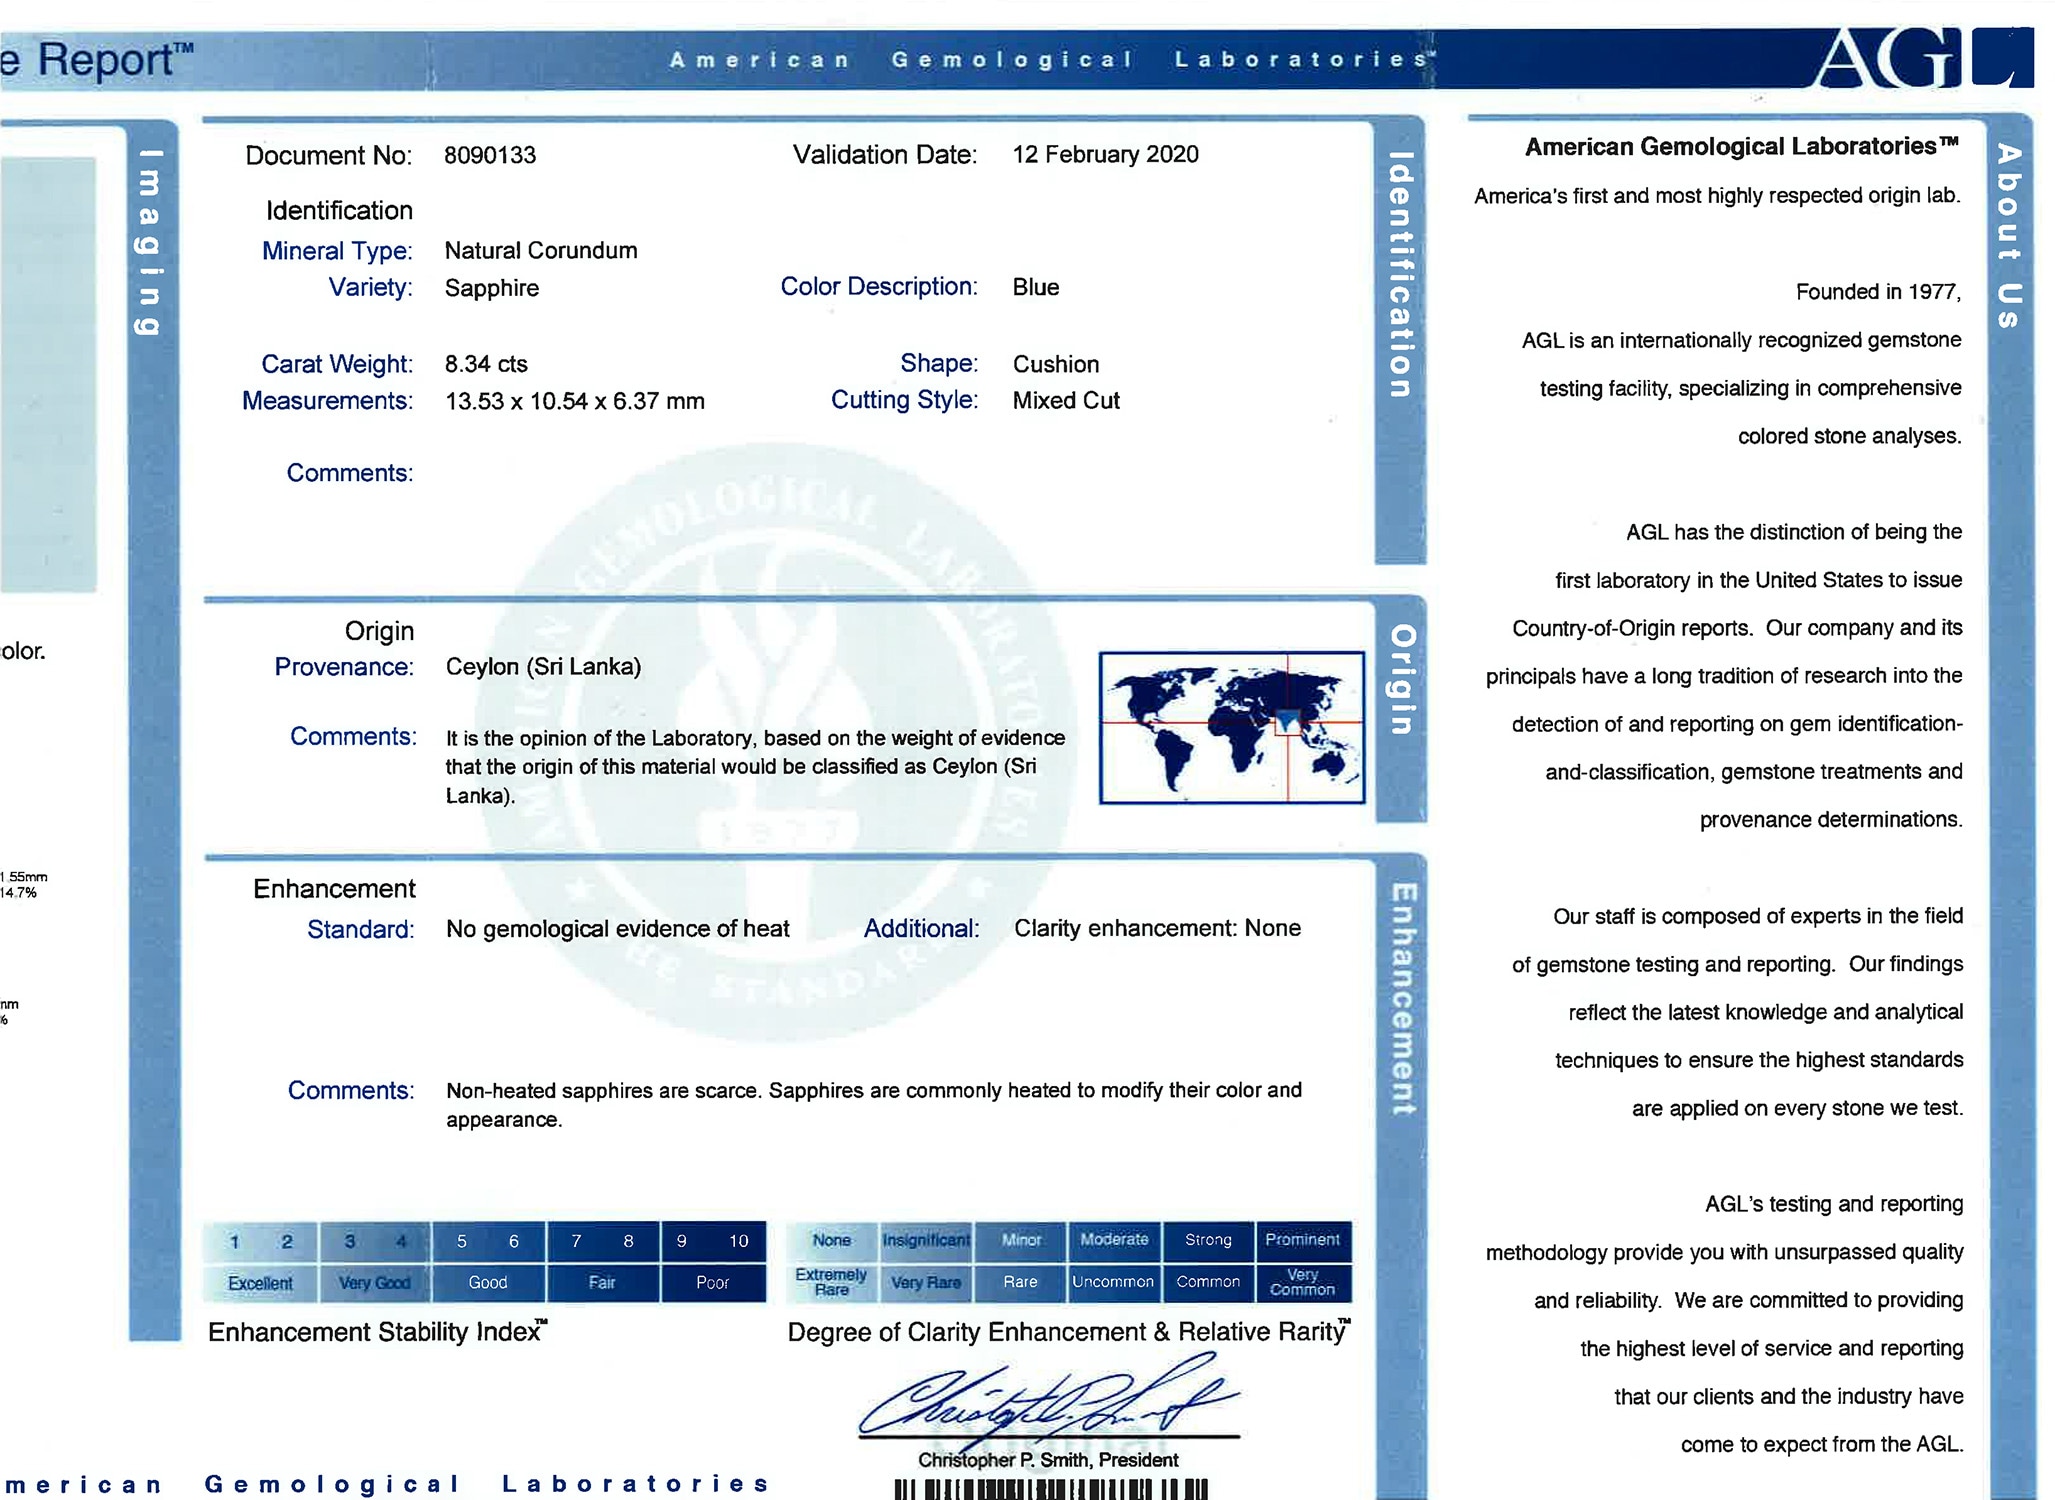Click the Prominent clarity enhancement cell
Viewport: 2055px width, 1500px height.
tap(1302, 1240)
